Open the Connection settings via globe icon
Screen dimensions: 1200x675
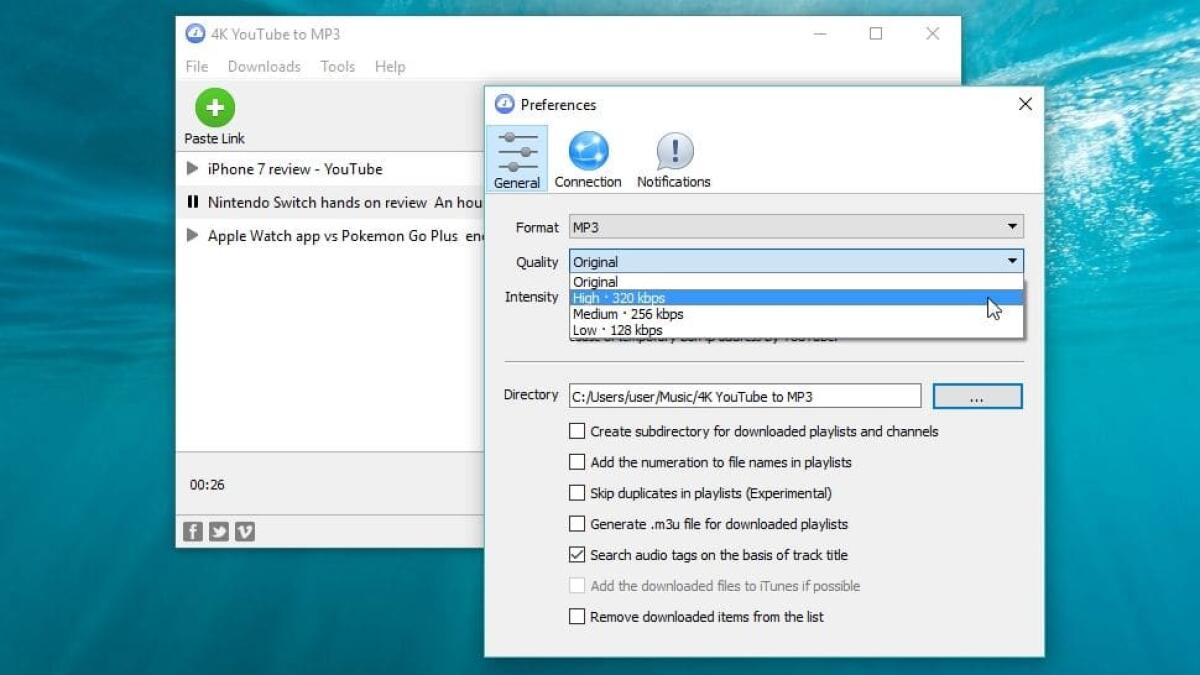(x=588, y=152)
